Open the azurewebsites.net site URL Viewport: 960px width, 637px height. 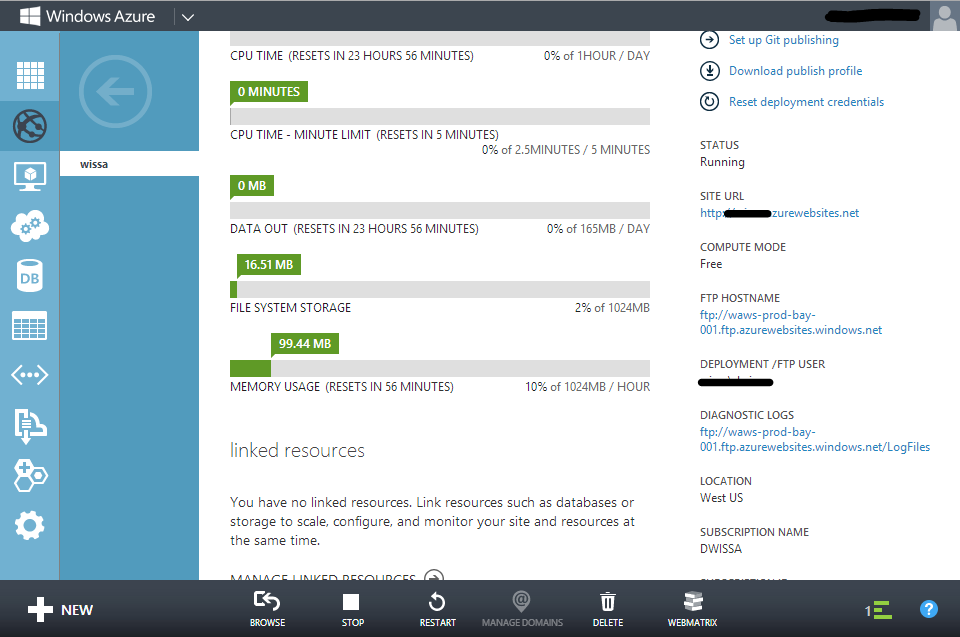click(x=779, y=213)
